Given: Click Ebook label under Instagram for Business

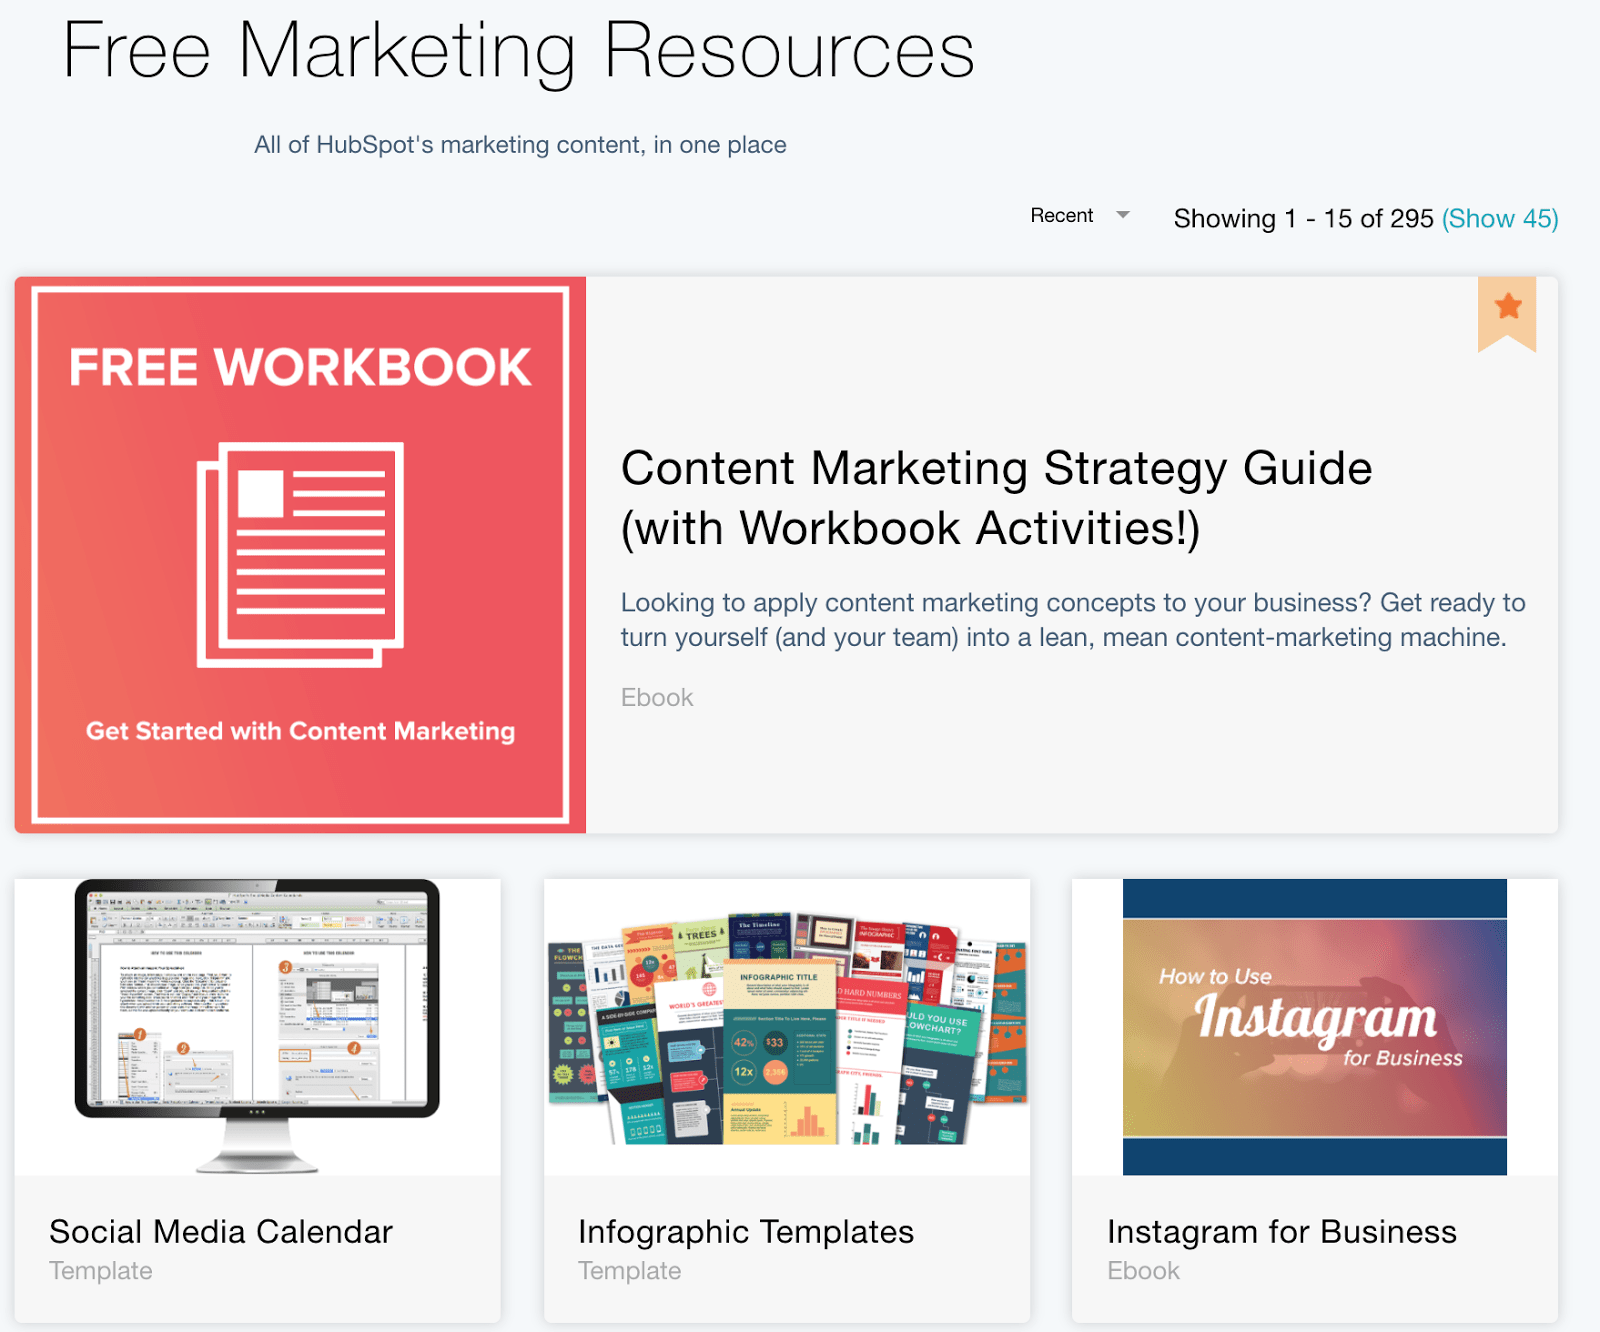Looking at the screenshot, I should 1143,1271.
